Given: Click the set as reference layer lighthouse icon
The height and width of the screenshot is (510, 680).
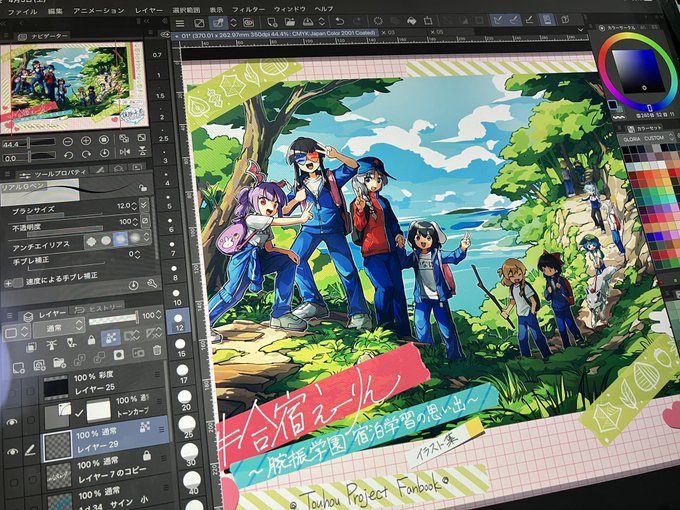Looking at the screenshot, I should 50,346.
